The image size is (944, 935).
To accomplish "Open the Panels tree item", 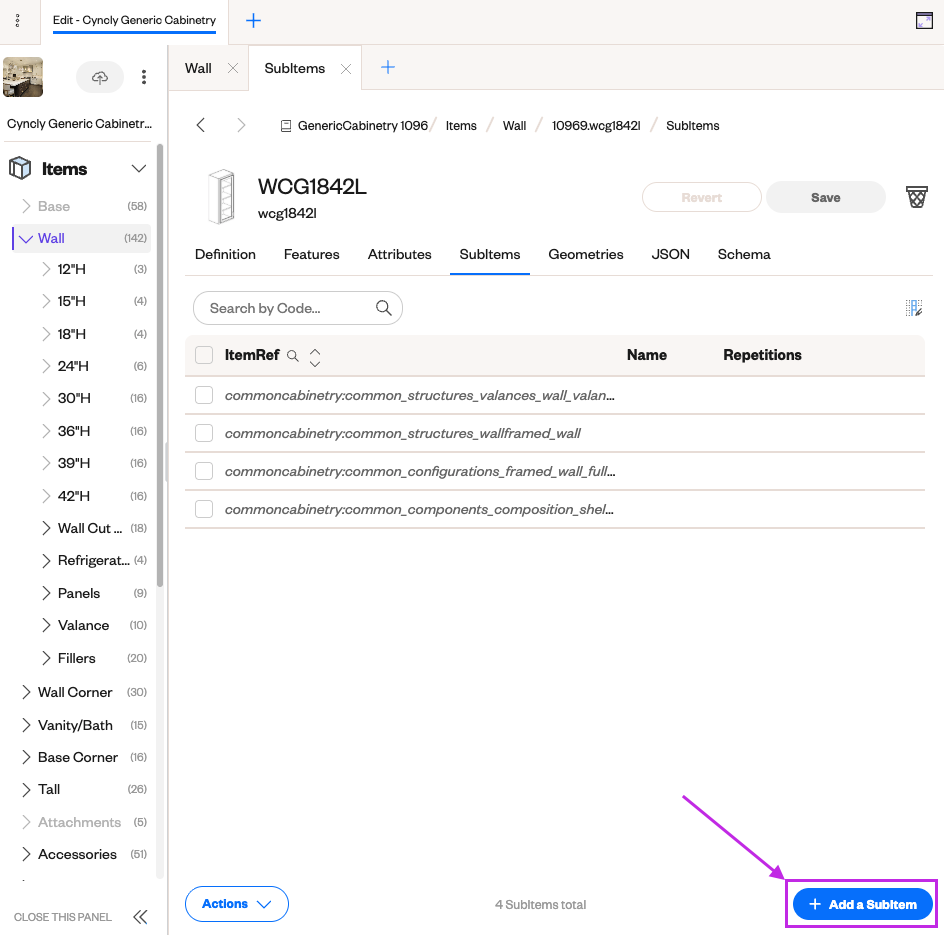I will click(79, 593).
